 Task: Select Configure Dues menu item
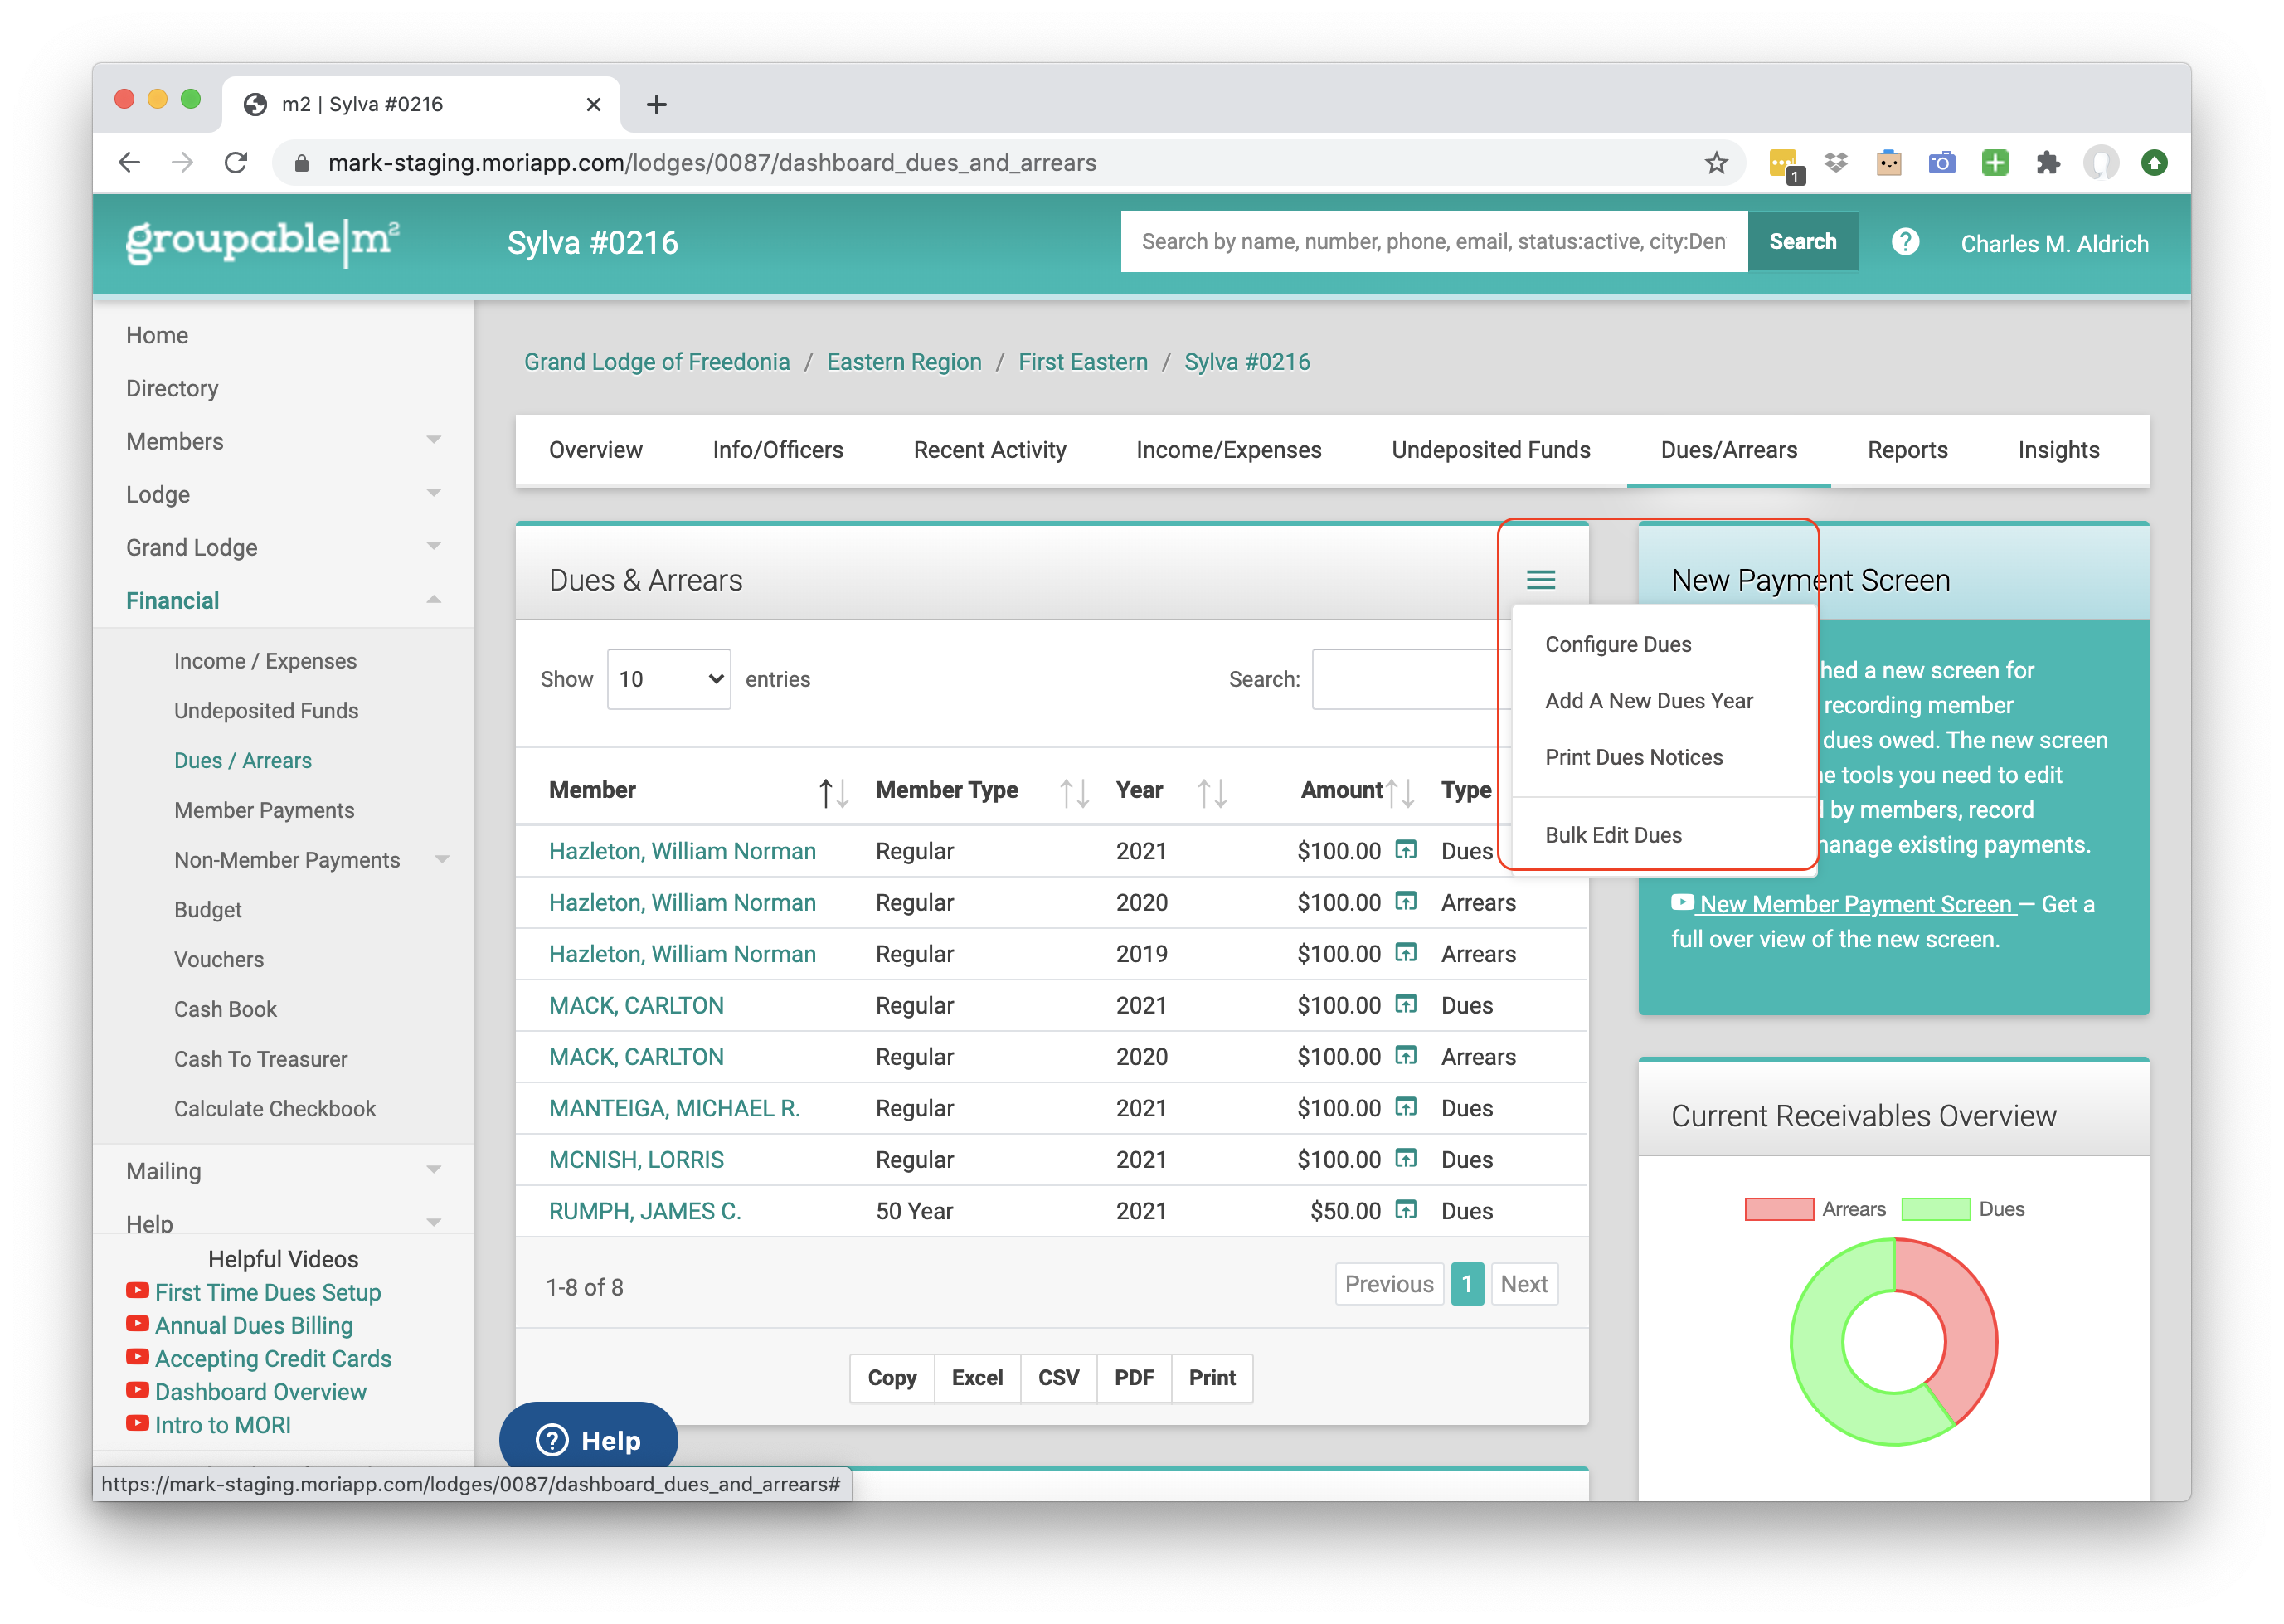tap(1618, 644)
